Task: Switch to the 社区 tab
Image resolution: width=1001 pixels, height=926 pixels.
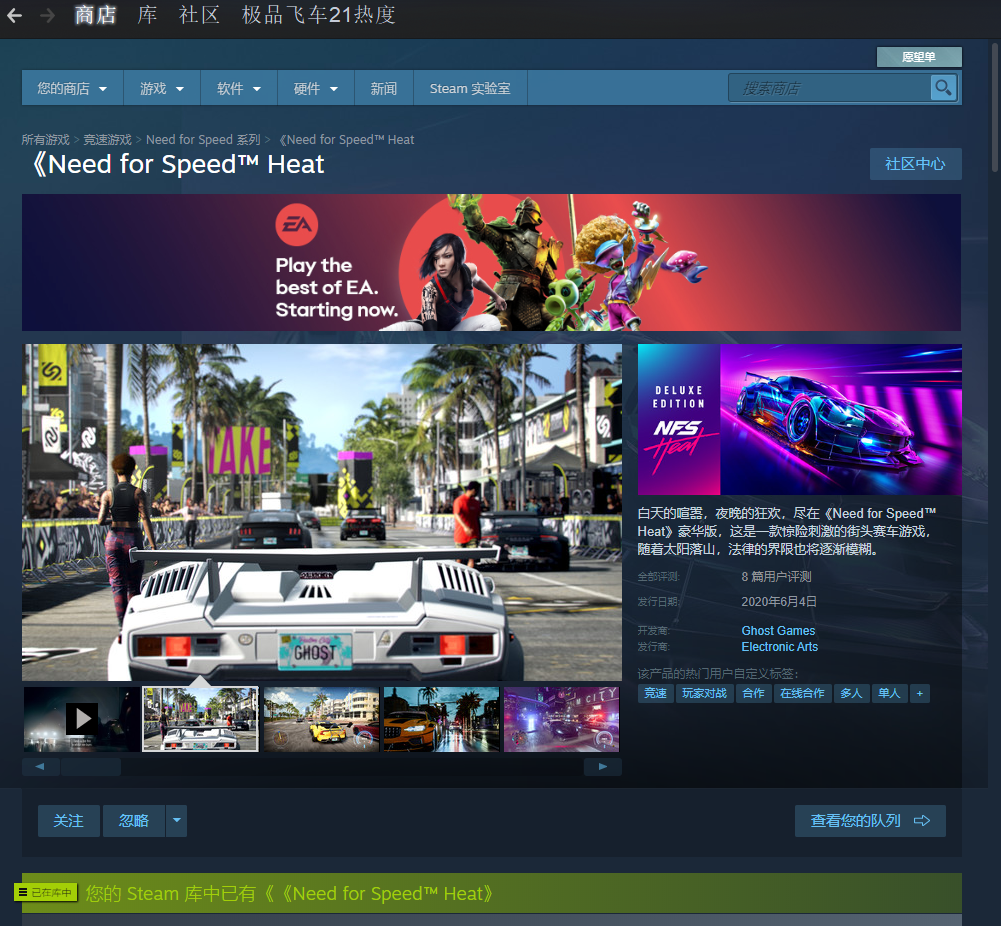Action: [199, 15]
